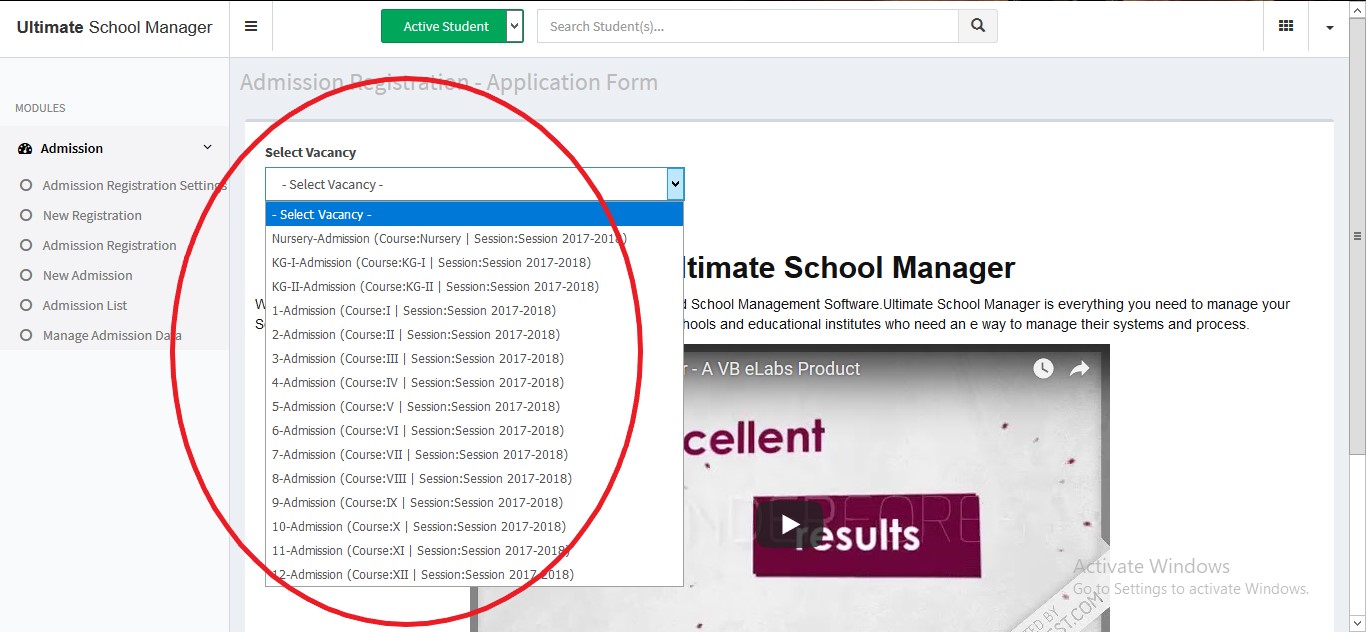Open the top-right user caret menu
Image resolution: width=1367 pixels, height=632 pixels.
[1330, 28]
